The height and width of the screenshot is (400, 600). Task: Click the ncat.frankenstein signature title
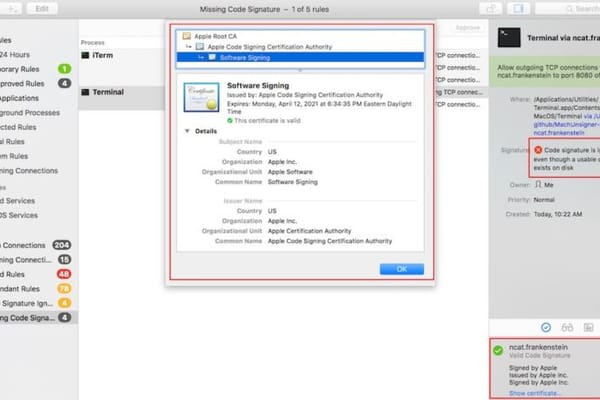[538, 347]
